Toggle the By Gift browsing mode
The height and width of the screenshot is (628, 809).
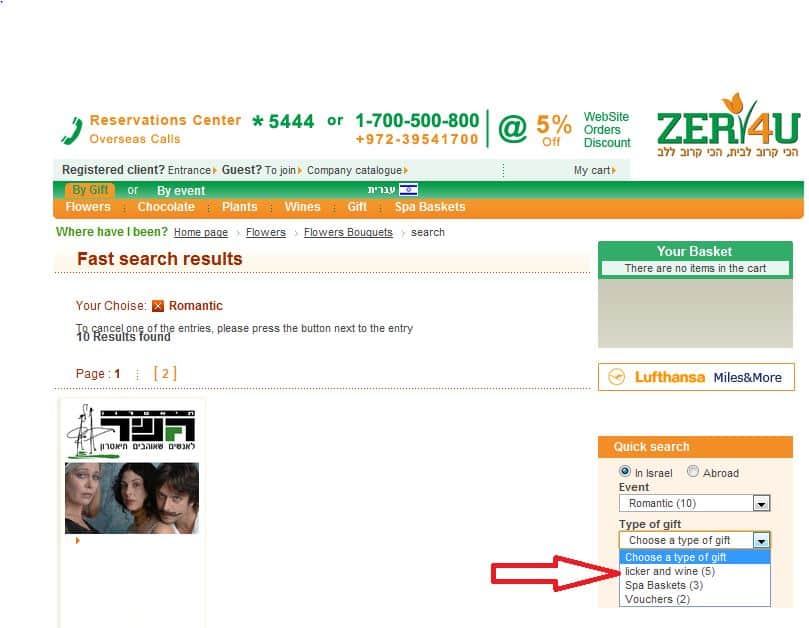click(90, 190)
